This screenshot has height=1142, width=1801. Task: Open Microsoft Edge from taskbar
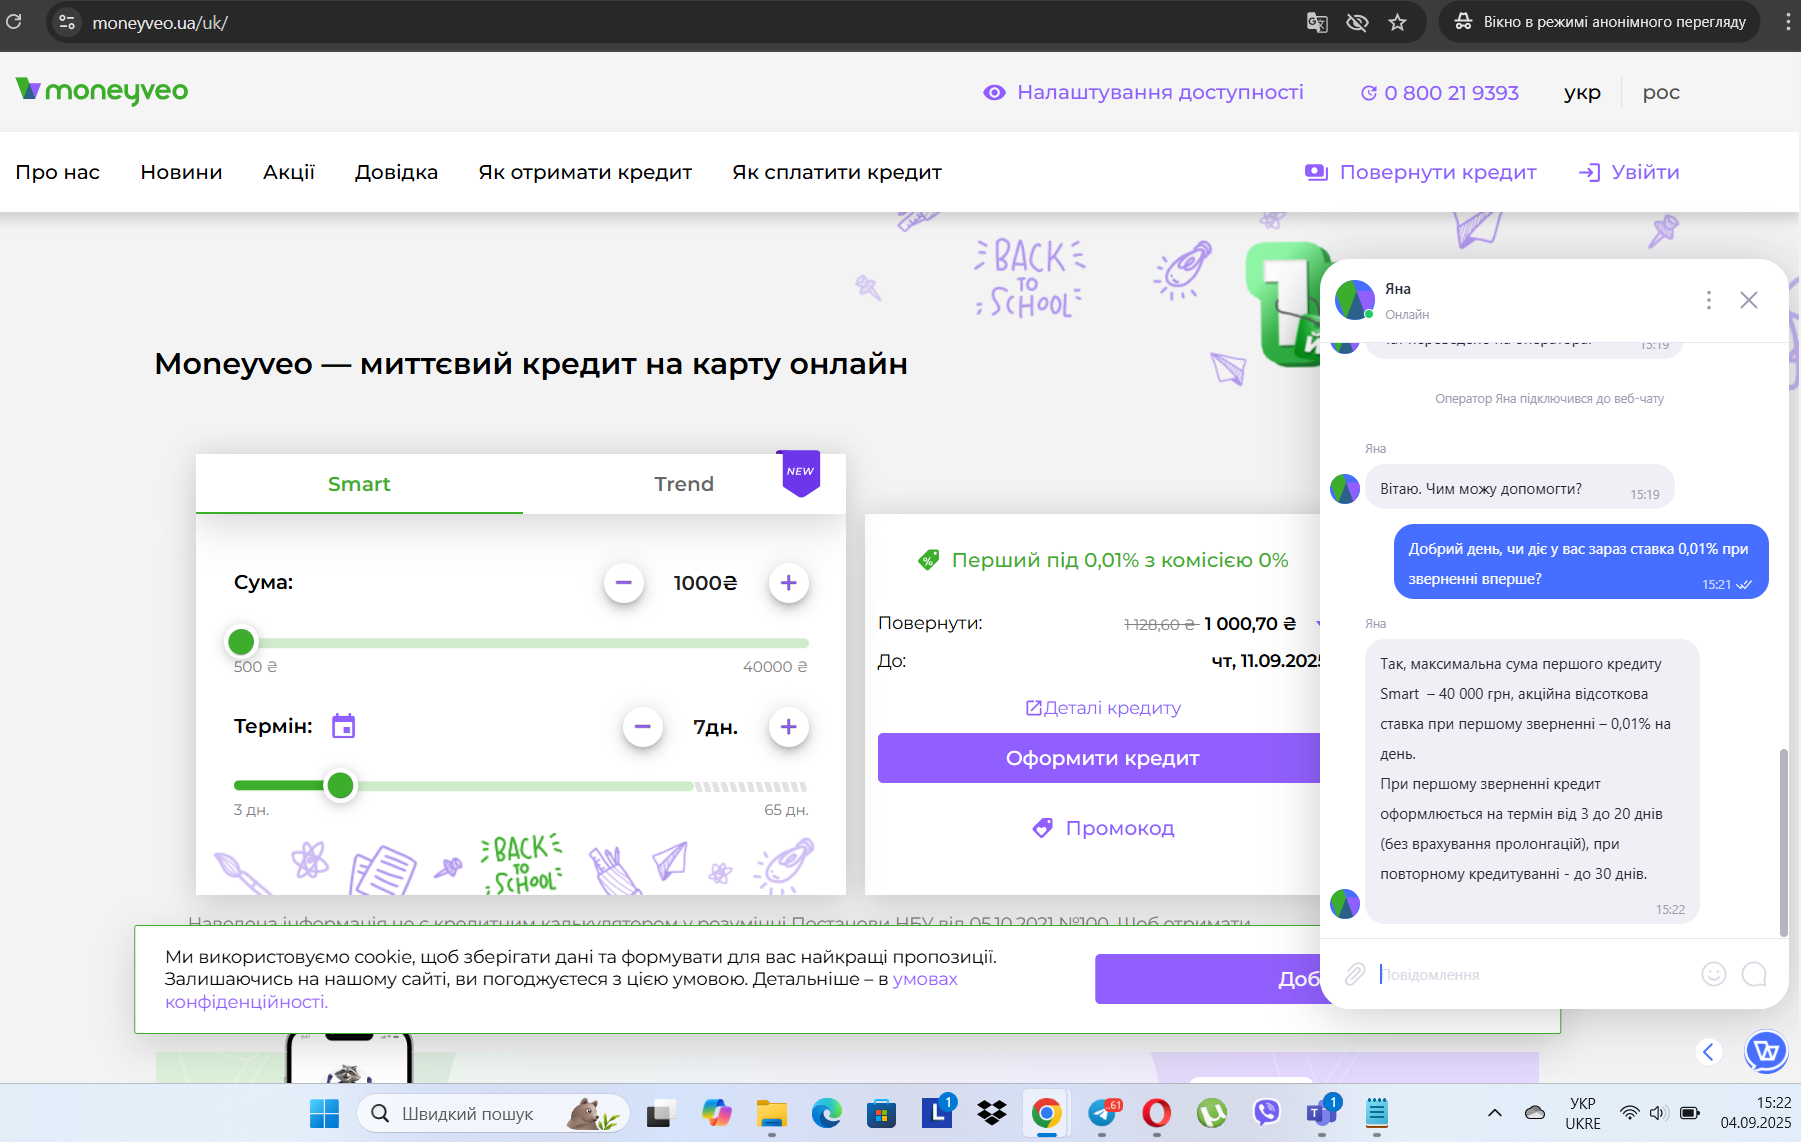(x=826, y=1113)
